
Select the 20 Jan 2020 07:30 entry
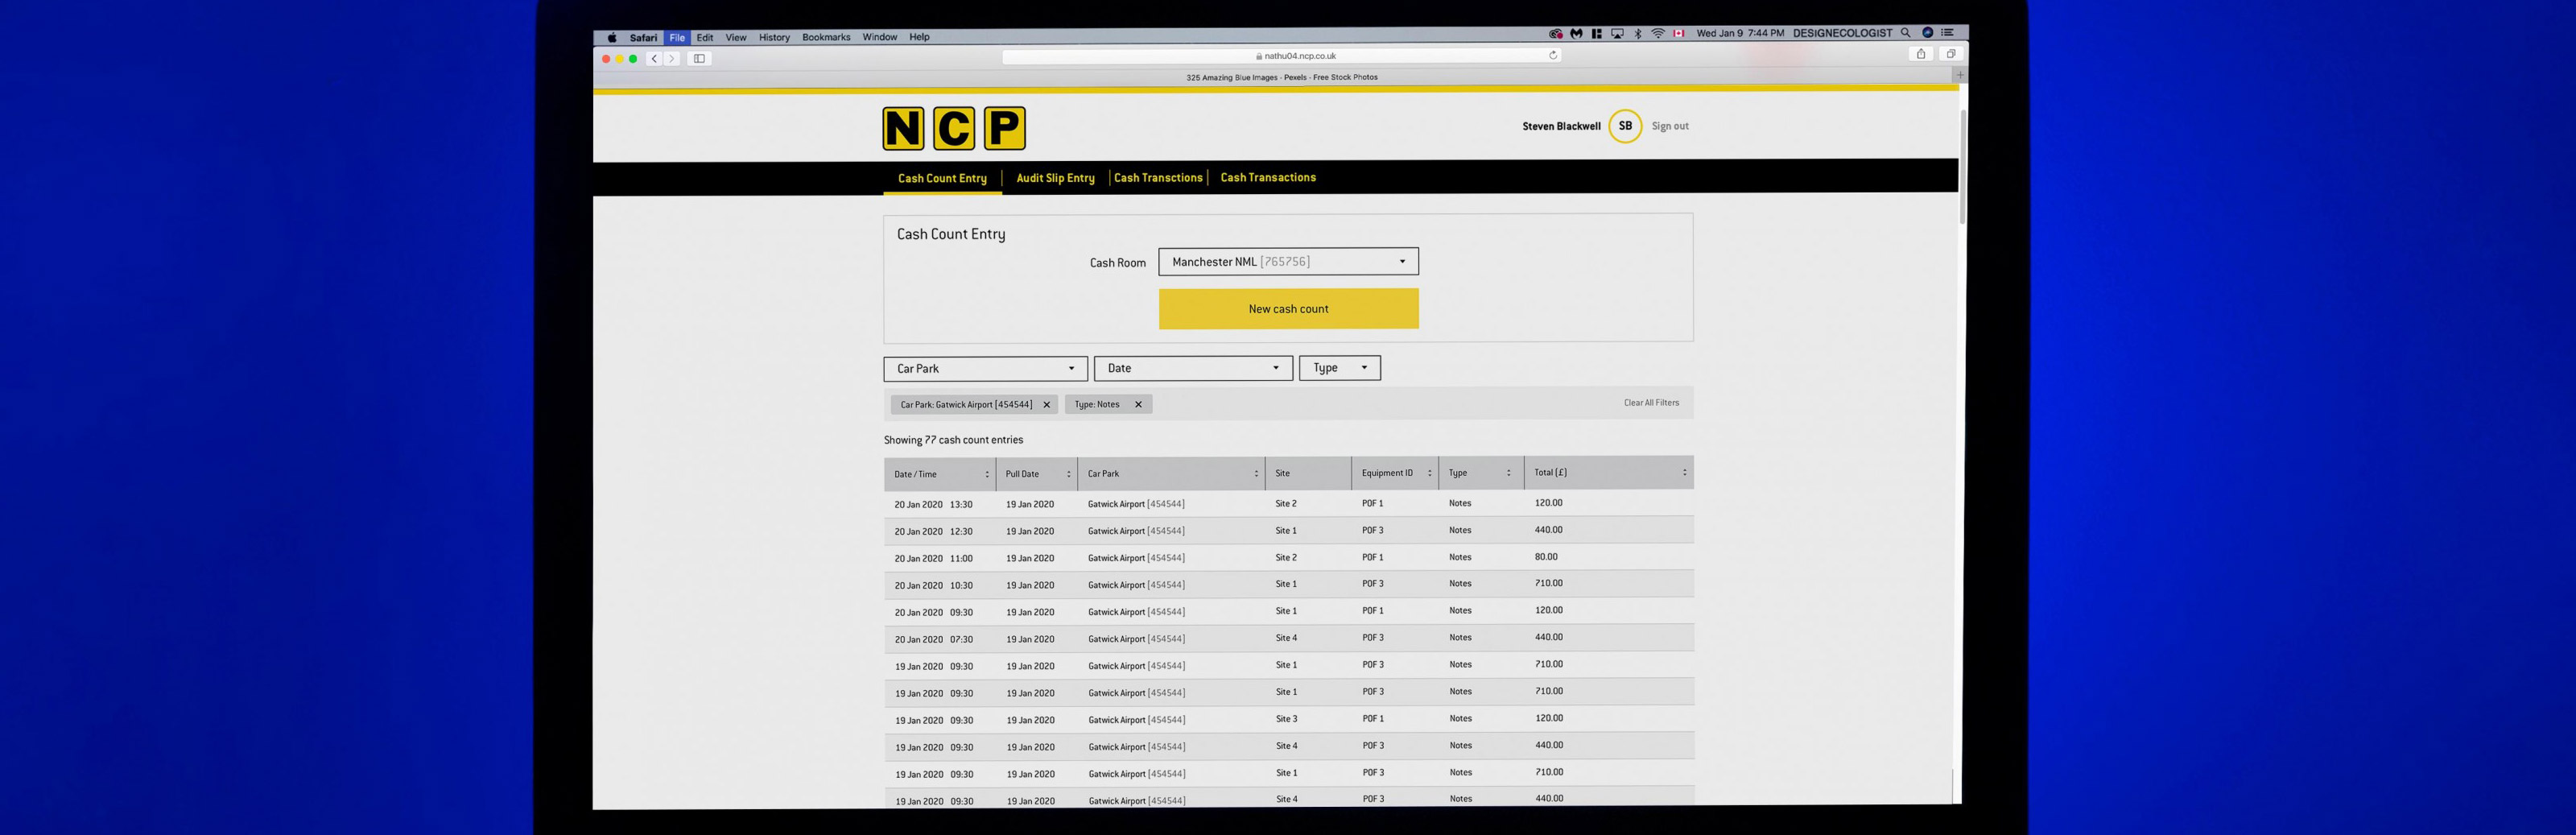click(x=1289, y=639)
